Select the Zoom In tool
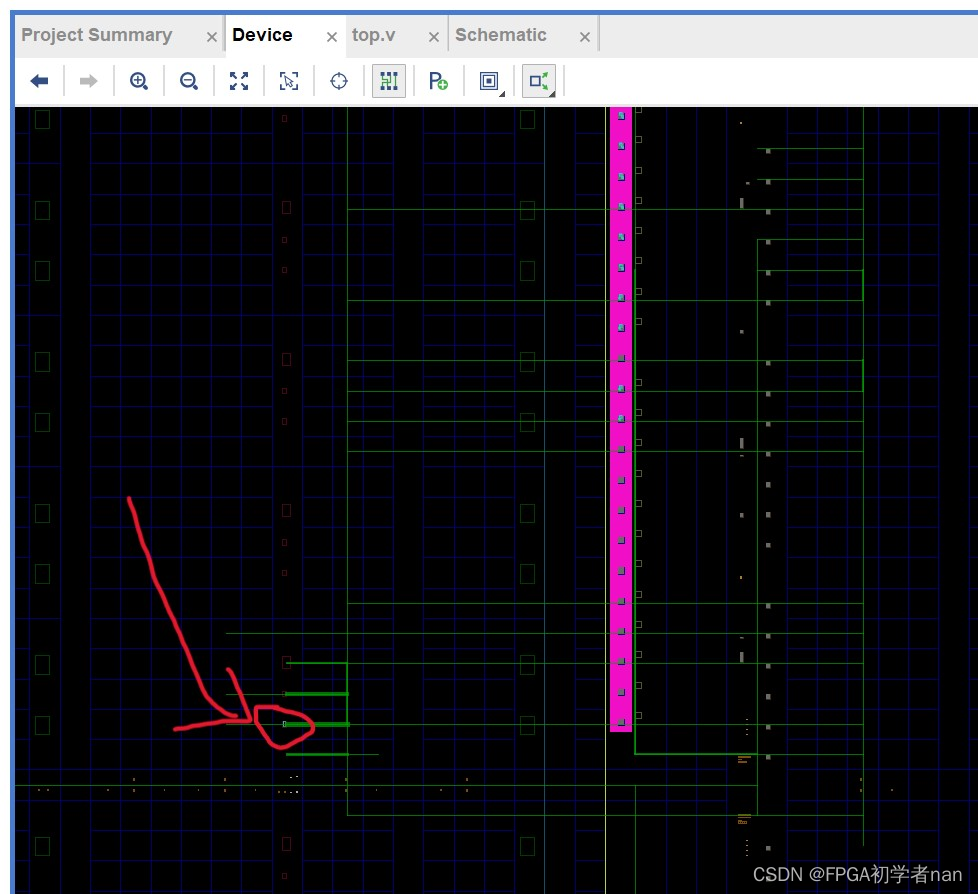The image size is (978, 894). point(138,81)
